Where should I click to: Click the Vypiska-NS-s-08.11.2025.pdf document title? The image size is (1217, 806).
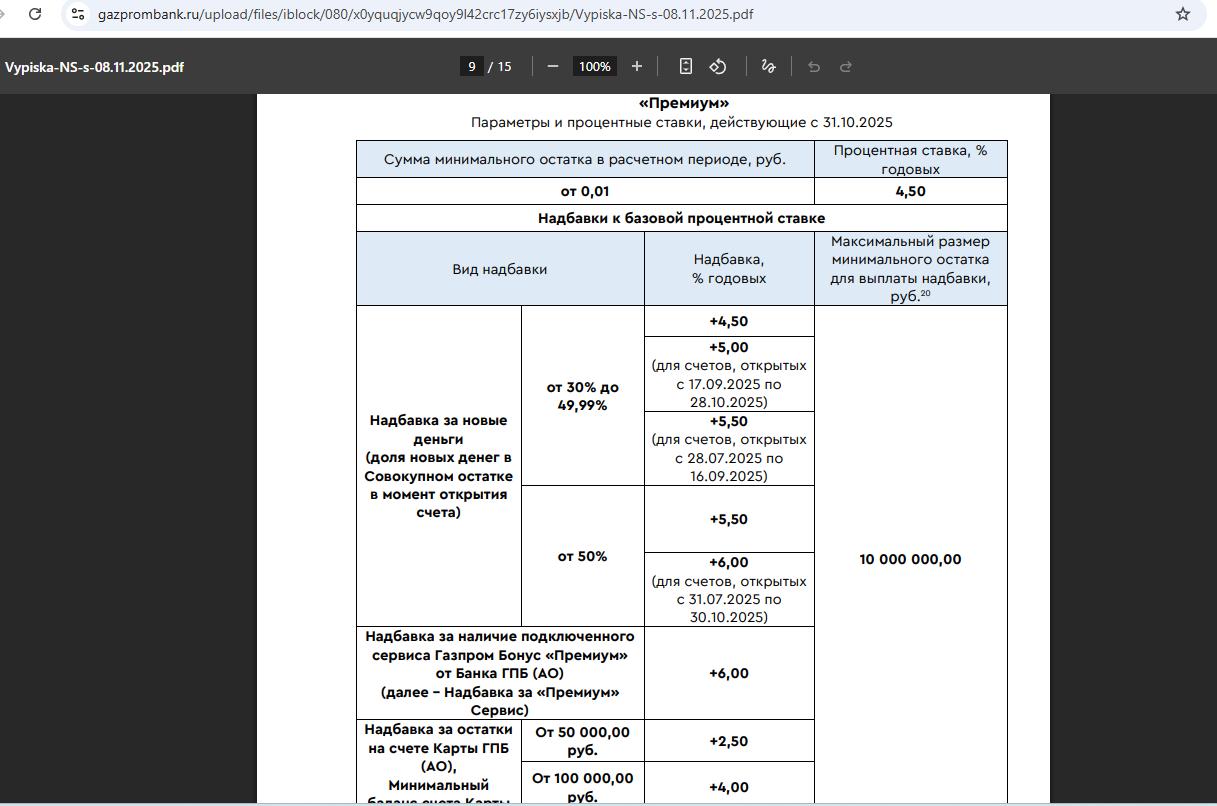pyautogui.click(x=94, y=67)
